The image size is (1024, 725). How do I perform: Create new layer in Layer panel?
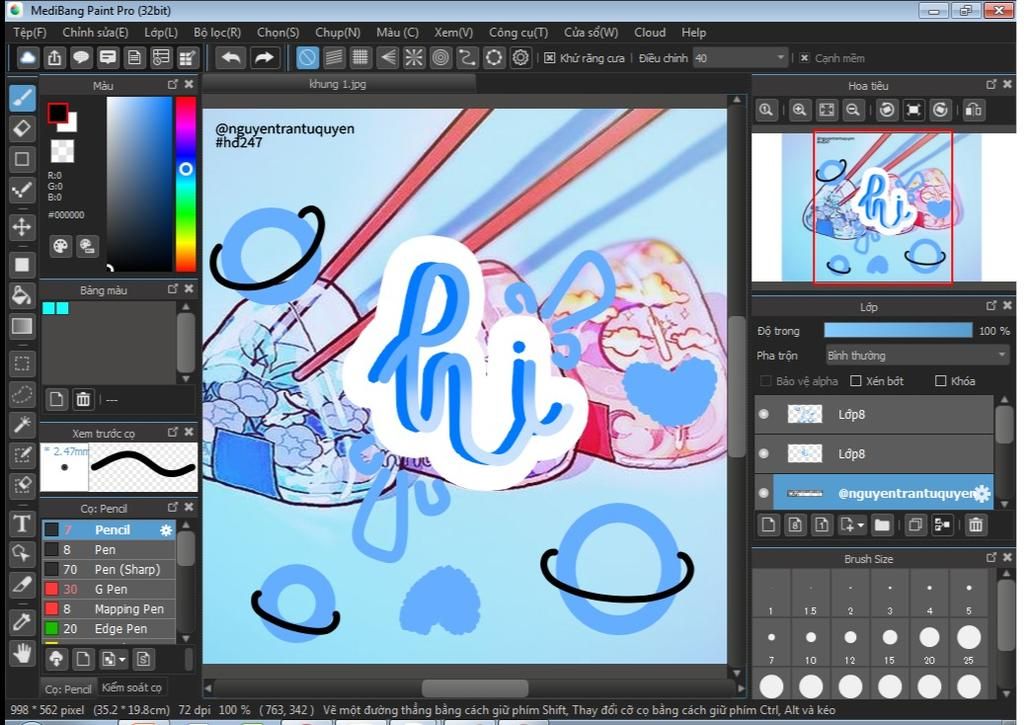[x=769, y=524]
